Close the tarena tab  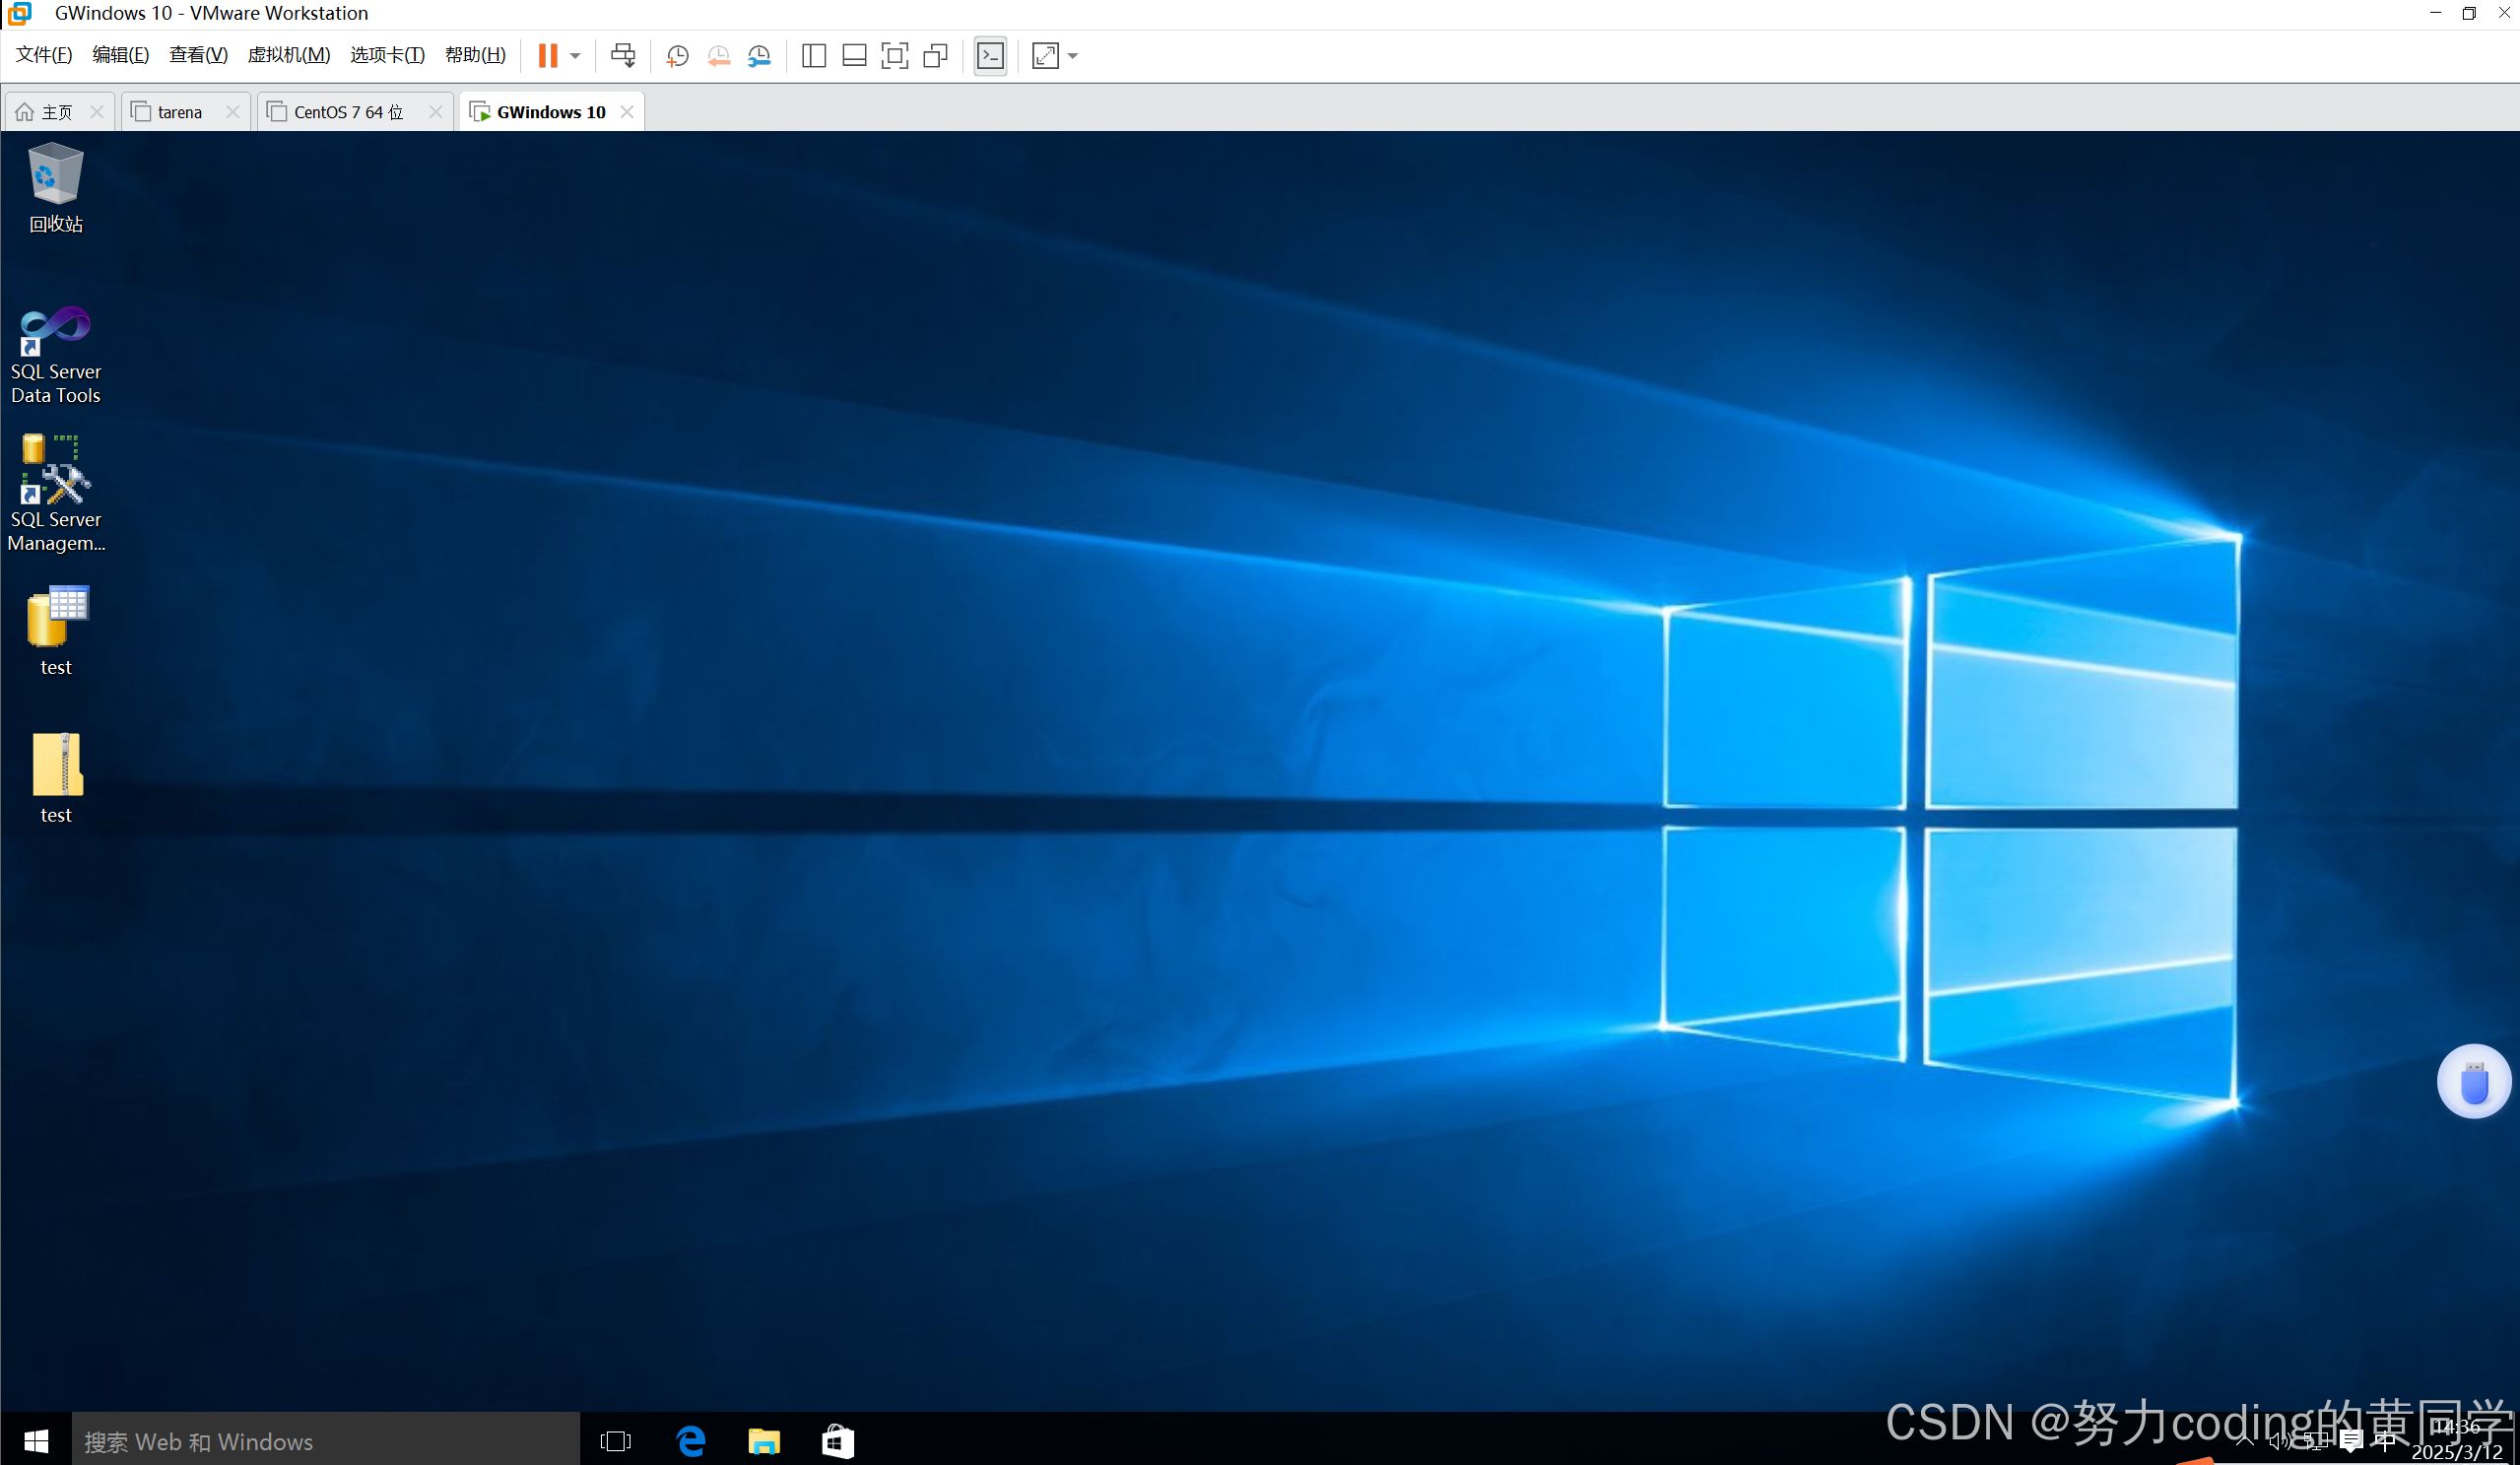click(x=232, y=112)
